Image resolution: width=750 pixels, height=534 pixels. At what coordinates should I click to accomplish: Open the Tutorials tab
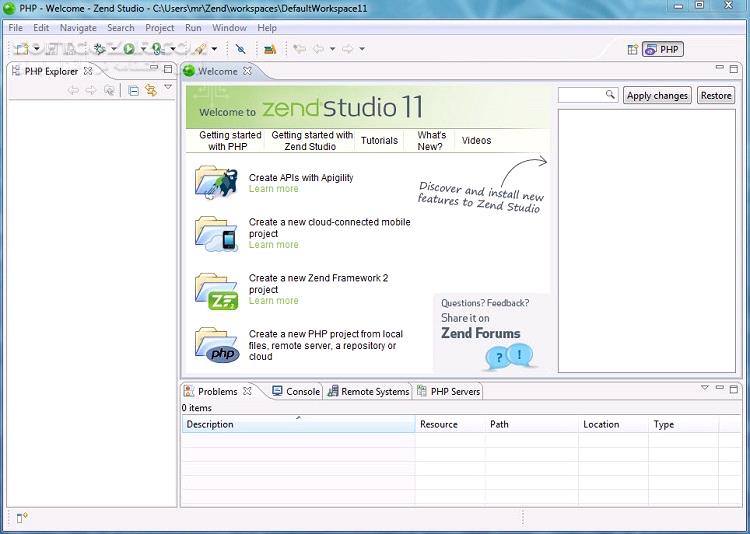point(379,141)
